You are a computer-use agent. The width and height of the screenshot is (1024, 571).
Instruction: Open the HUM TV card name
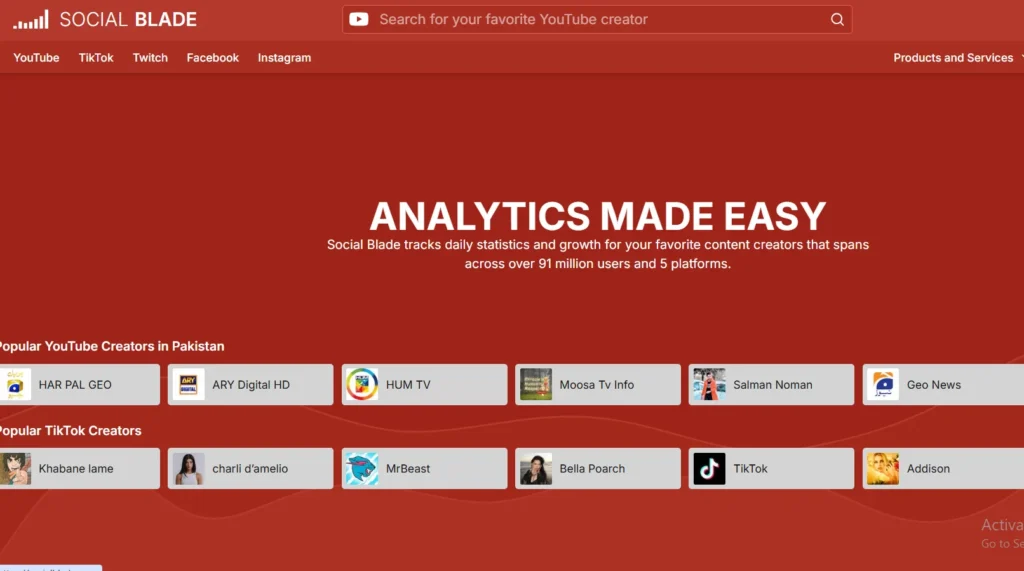pos(408,385)
